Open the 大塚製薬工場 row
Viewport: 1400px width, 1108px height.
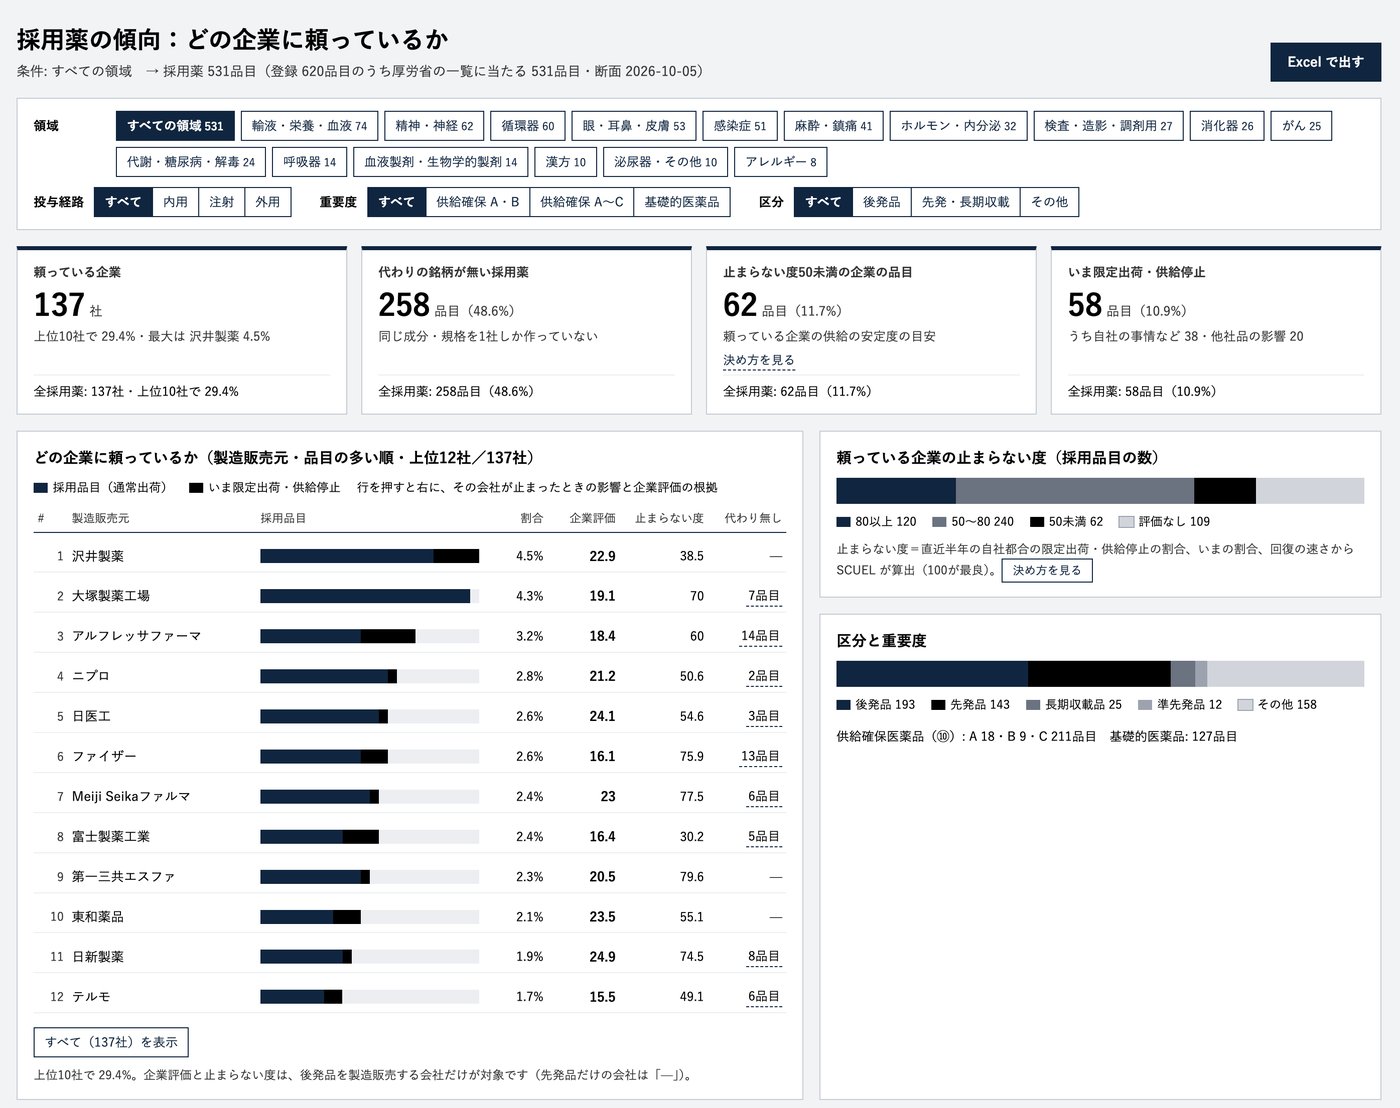409,595
